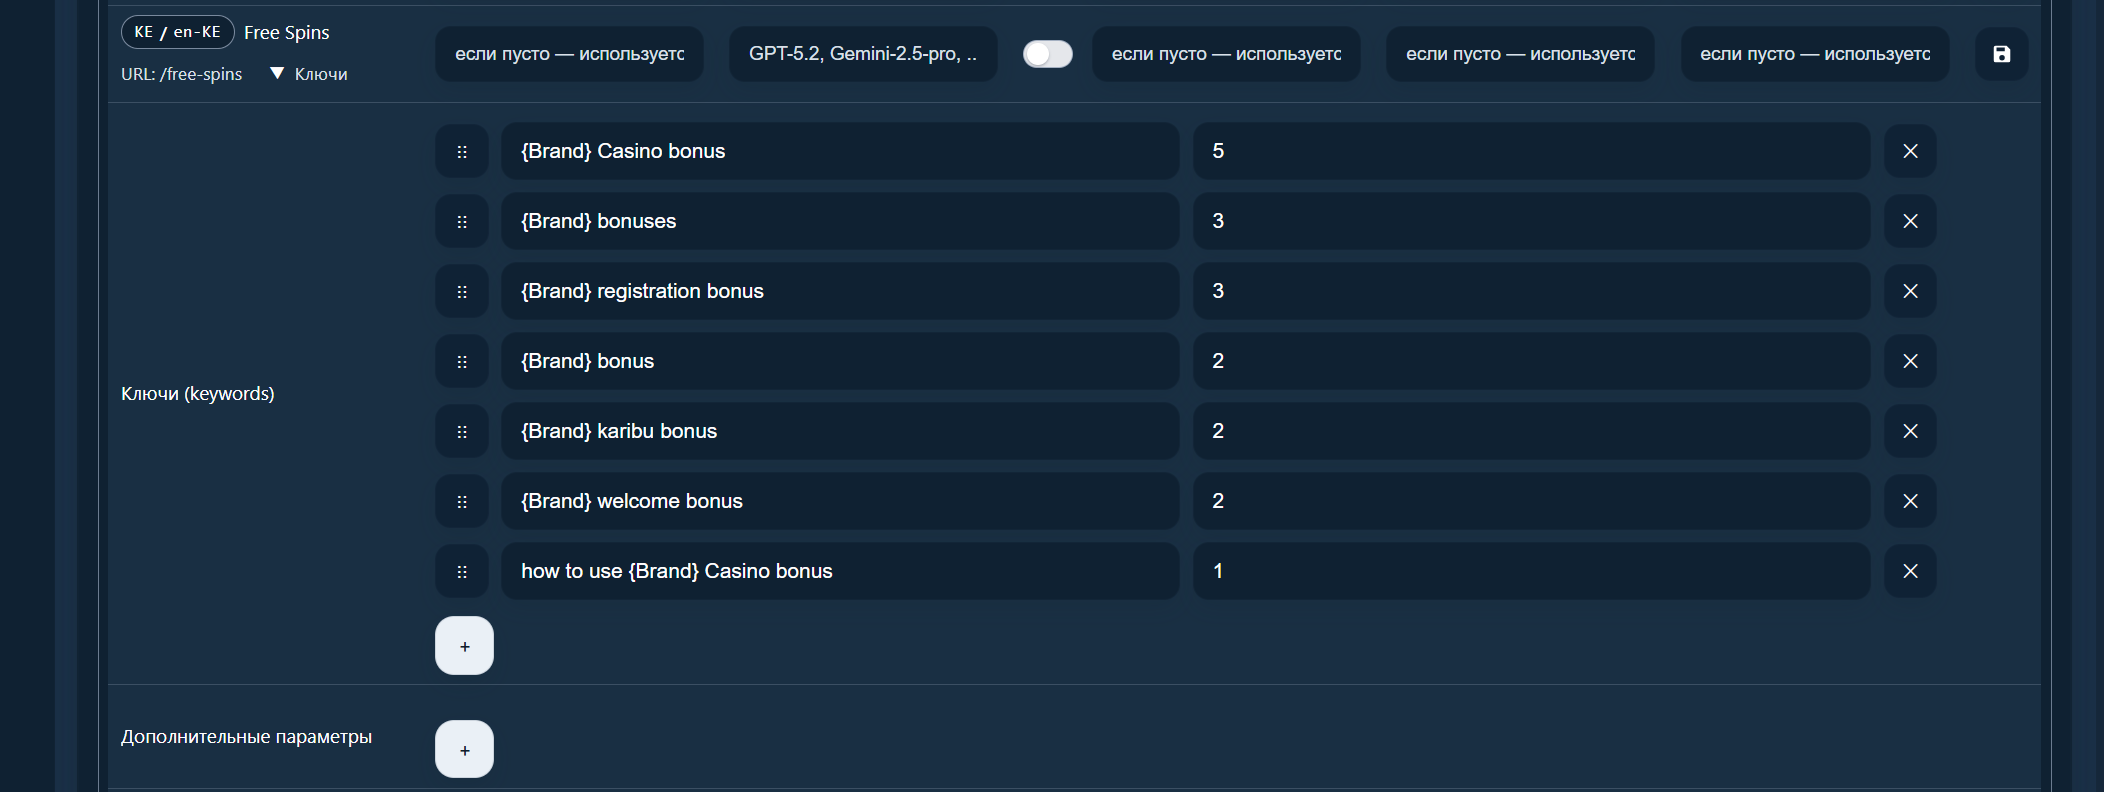Add a new keyword with plus button

coord(464,646)
